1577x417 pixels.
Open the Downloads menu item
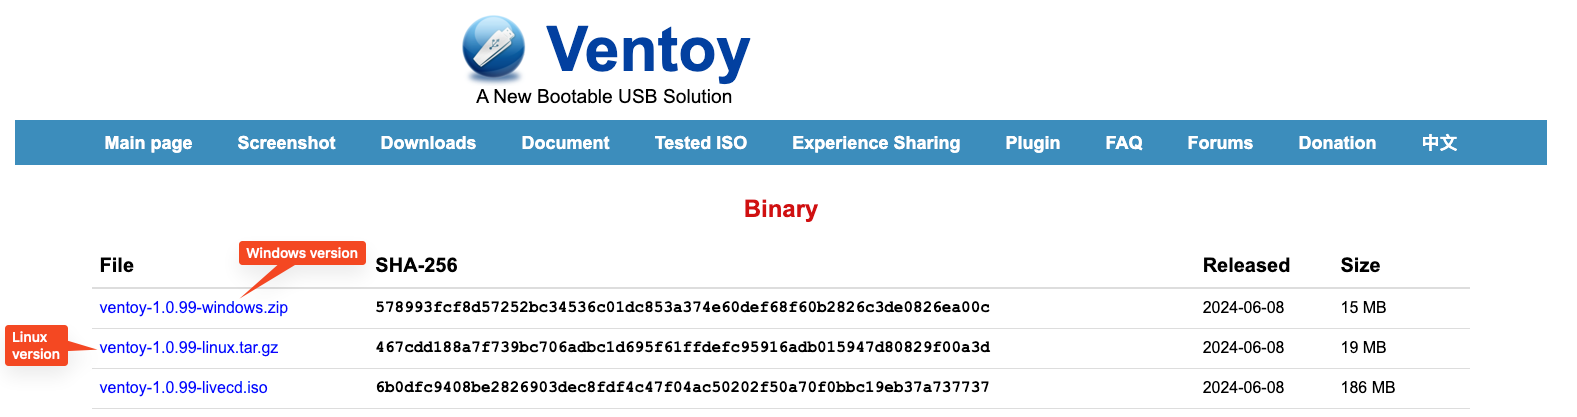(428, 143)
